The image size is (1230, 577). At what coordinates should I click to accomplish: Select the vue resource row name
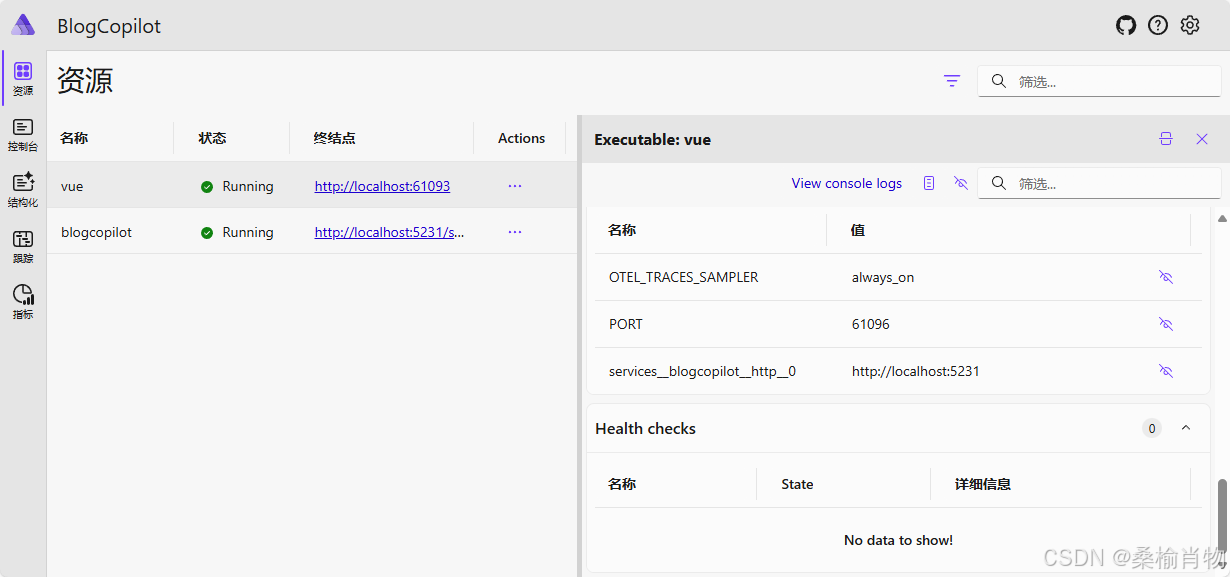[72, 186]
